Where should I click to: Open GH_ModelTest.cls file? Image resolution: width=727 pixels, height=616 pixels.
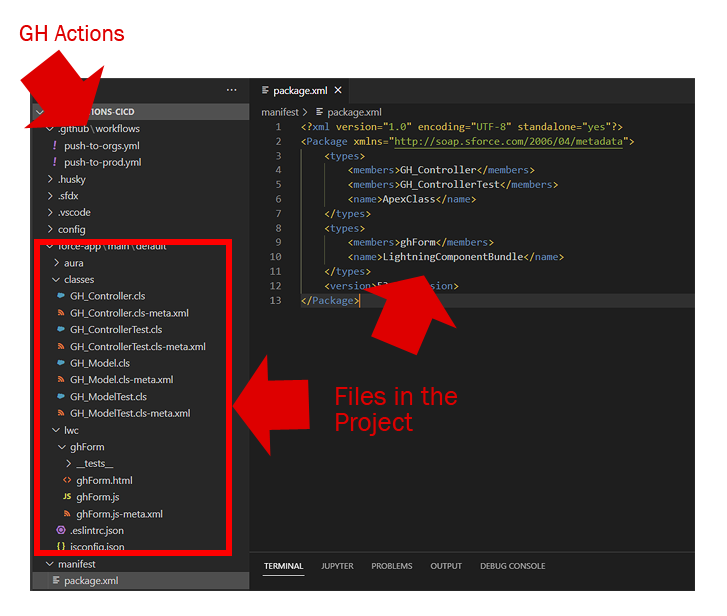point(108,397)
